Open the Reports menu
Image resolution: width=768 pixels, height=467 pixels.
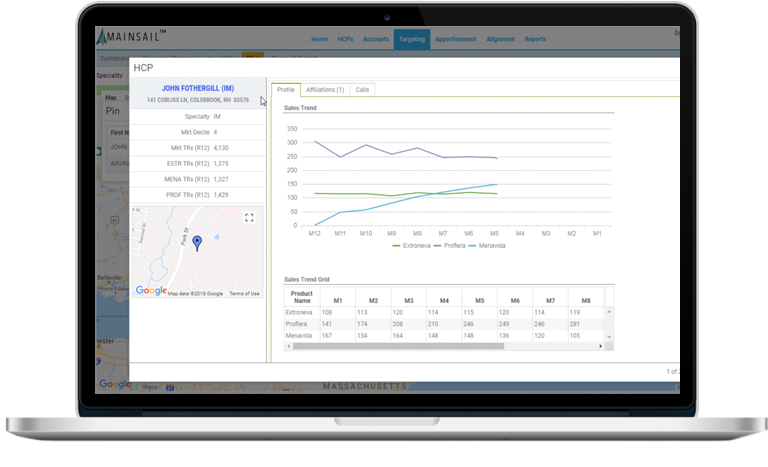pyautogui.click(x=535, y=39)
